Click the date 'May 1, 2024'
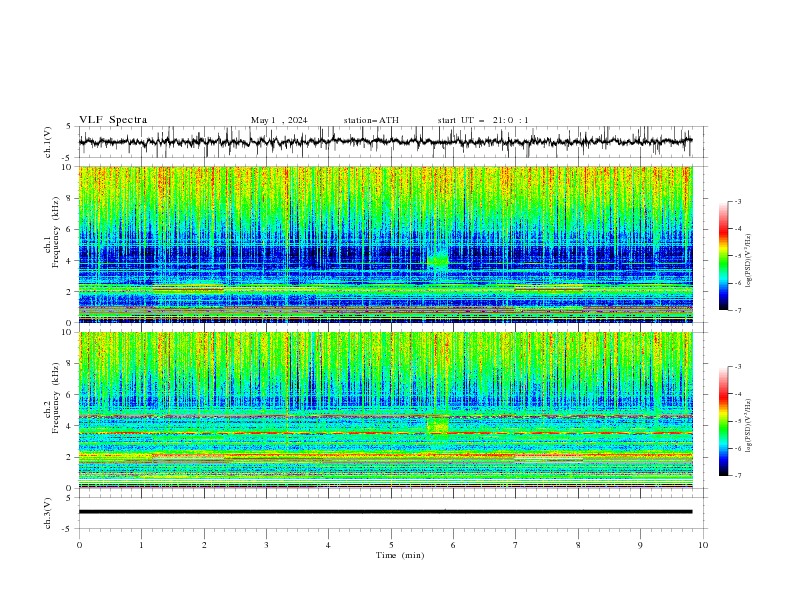 [x=279, y=120]
